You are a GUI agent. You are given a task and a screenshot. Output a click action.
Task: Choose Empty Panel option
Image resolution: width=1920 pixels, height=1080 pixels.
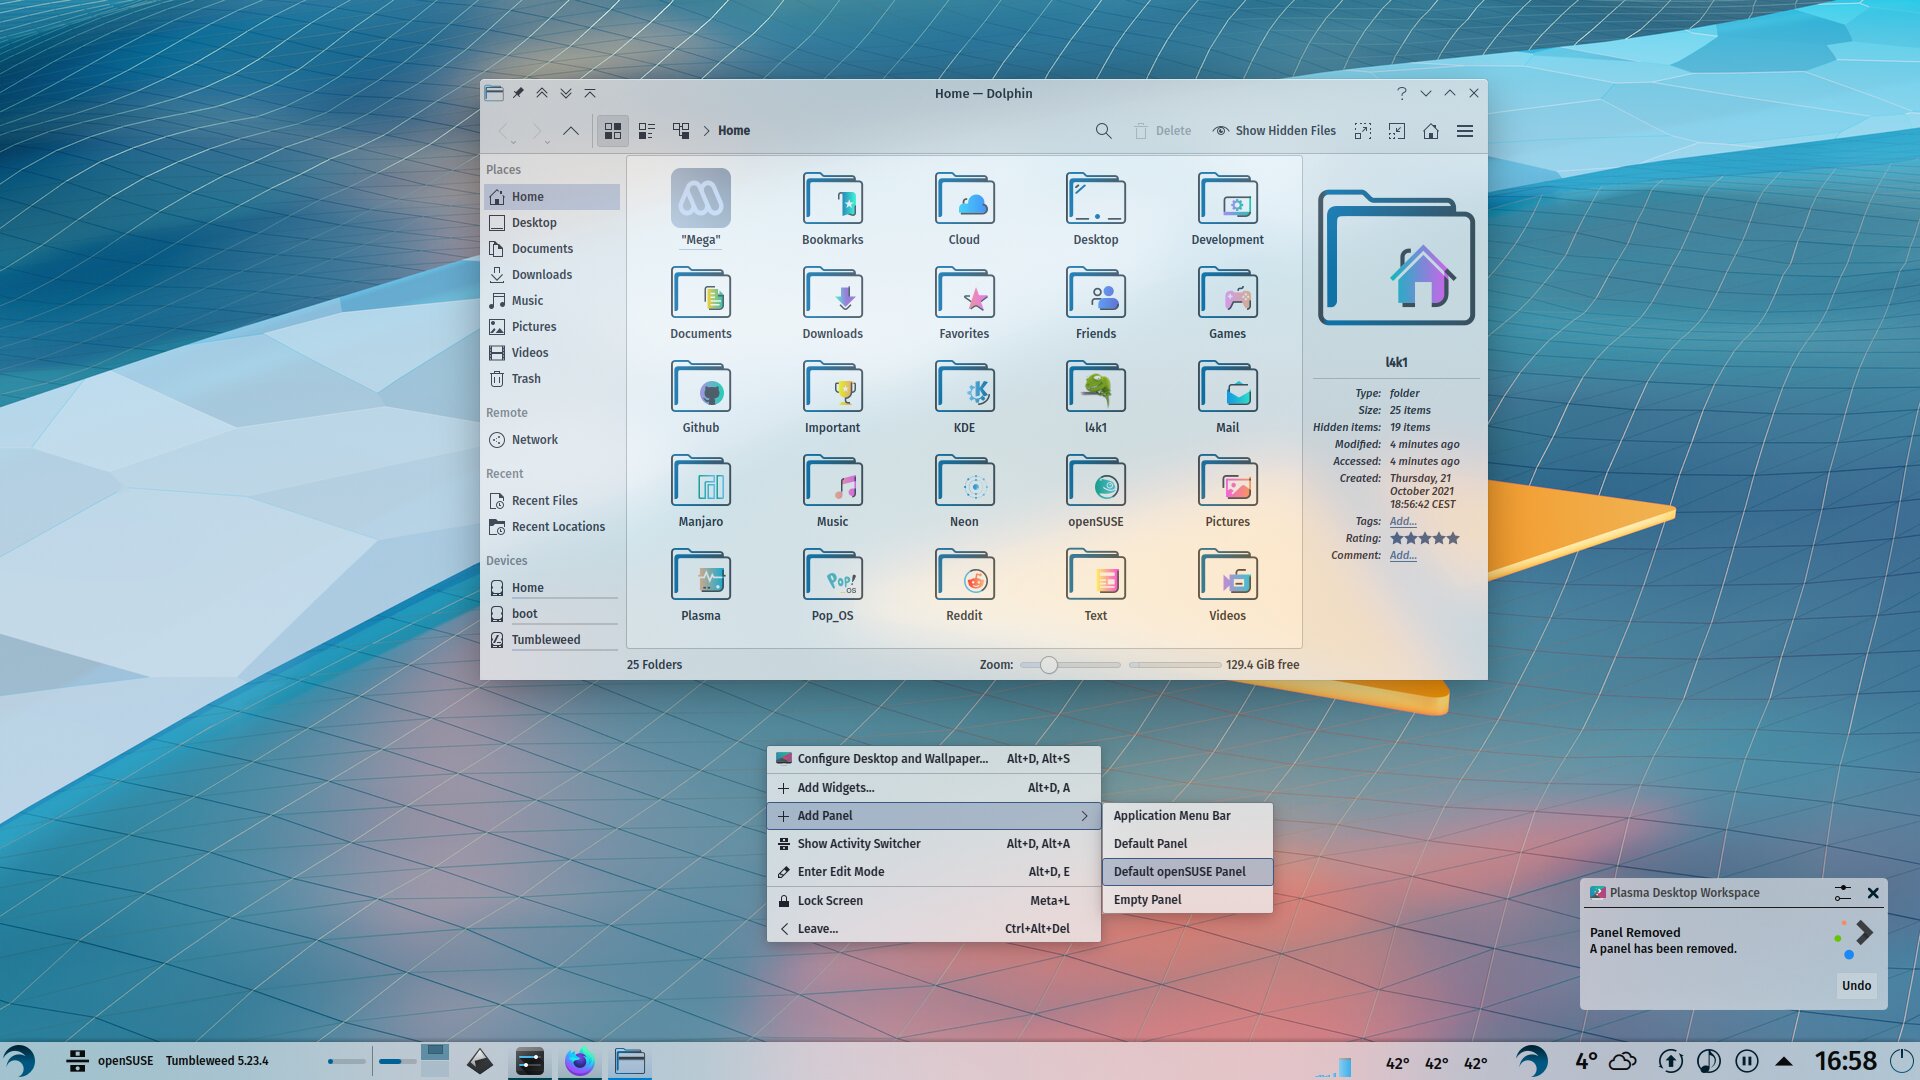pyautogui.click(x=1187, y=900)
